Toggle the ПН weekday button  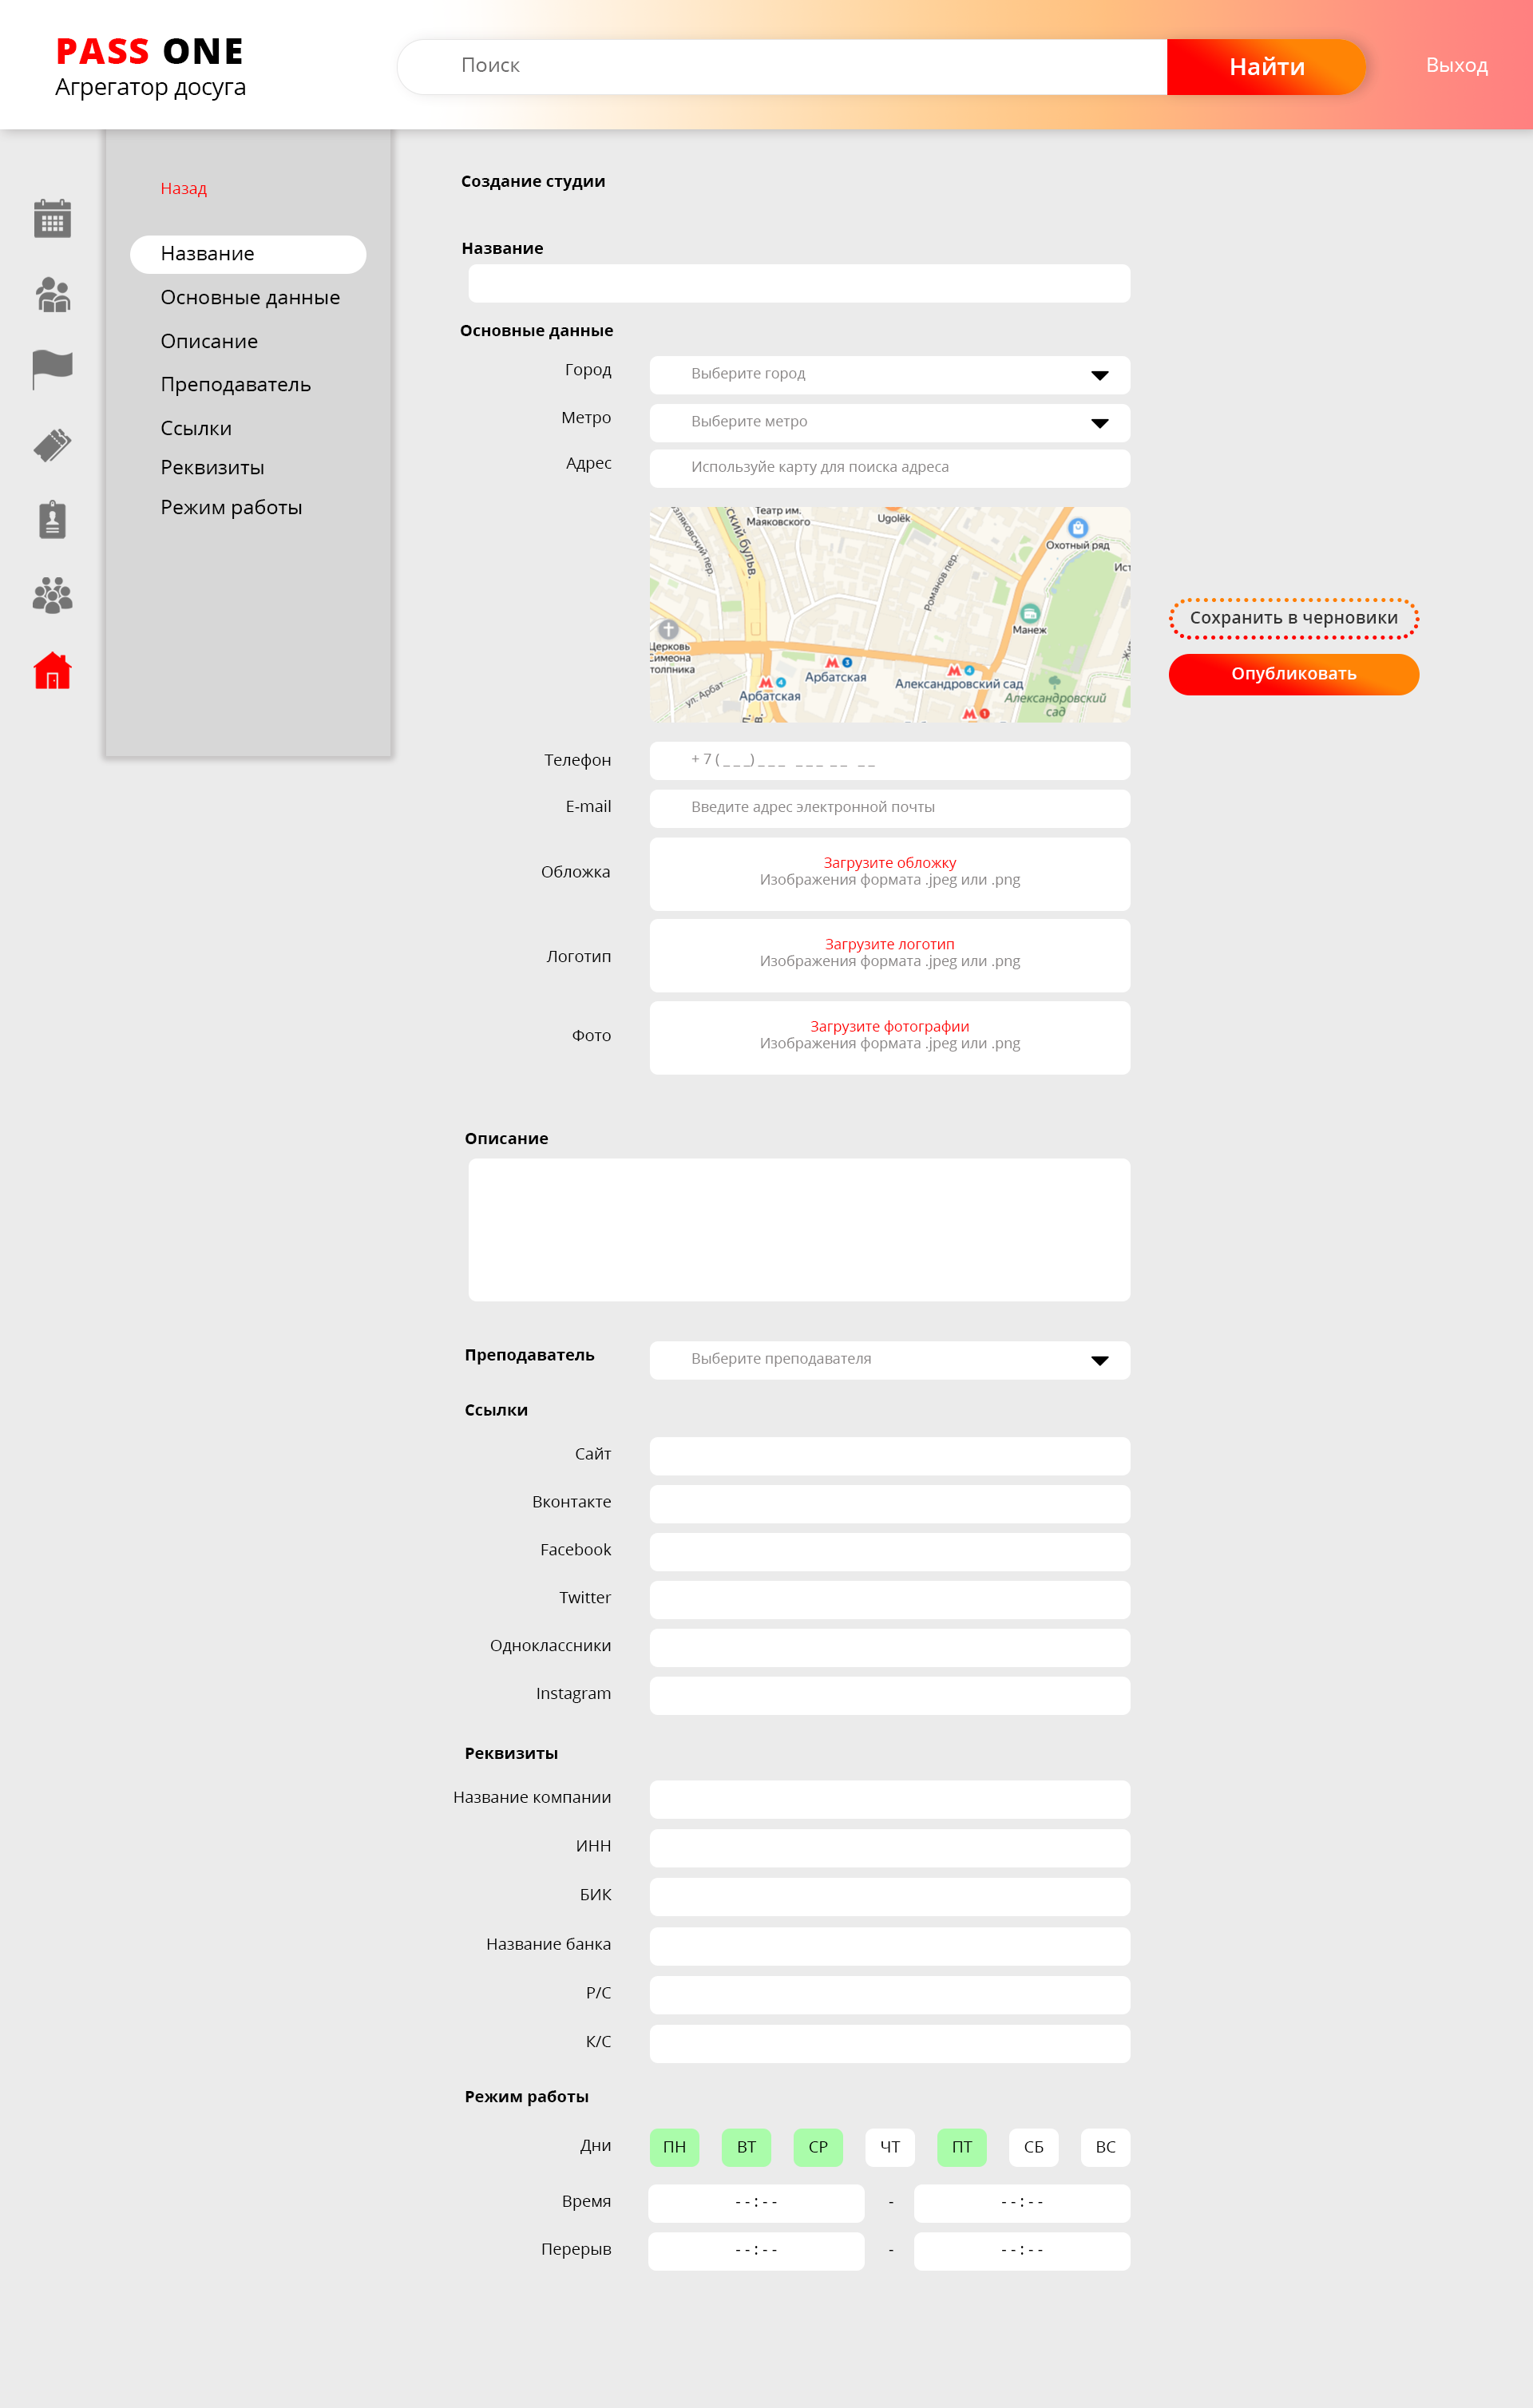pos(674,2147)
